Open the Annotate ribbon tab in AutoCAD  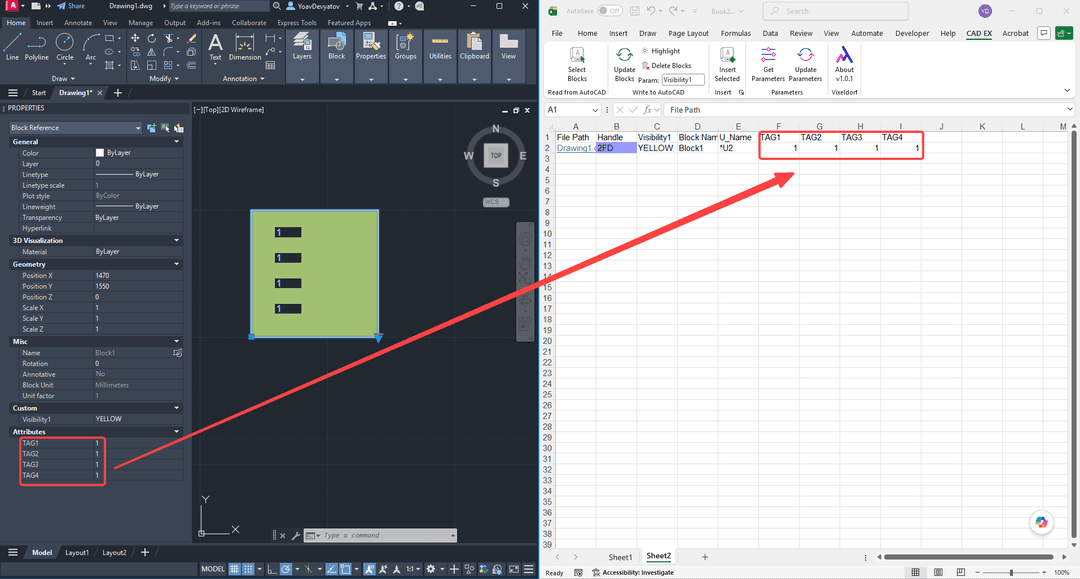[78, 23]
